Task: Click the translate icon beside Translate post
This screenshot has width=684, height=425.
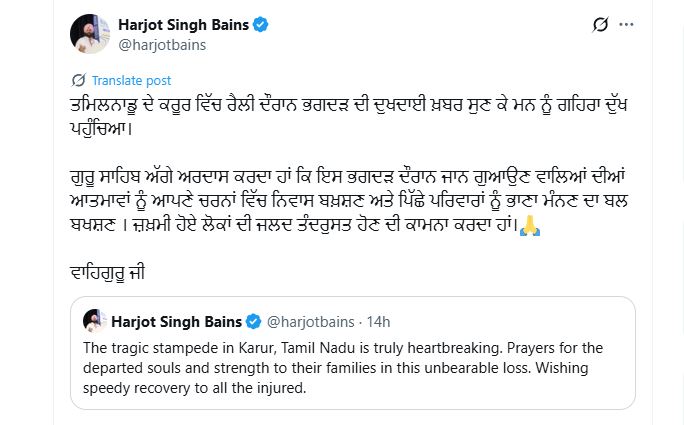Action: coord(78,80)
